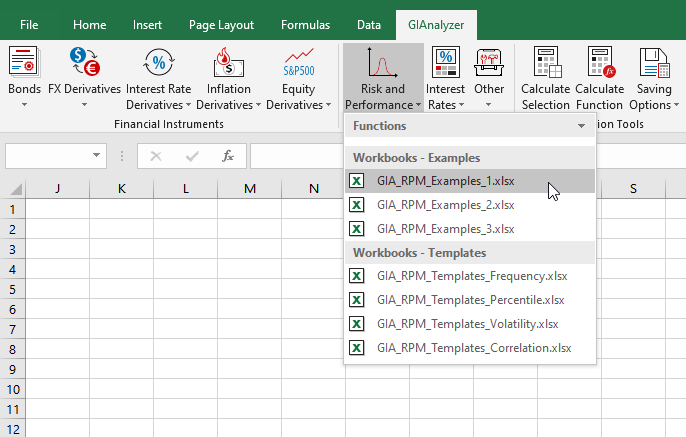This screenshot has height=437, width=686.
Task: Select row 5 header
Action: tap(13, 289)
